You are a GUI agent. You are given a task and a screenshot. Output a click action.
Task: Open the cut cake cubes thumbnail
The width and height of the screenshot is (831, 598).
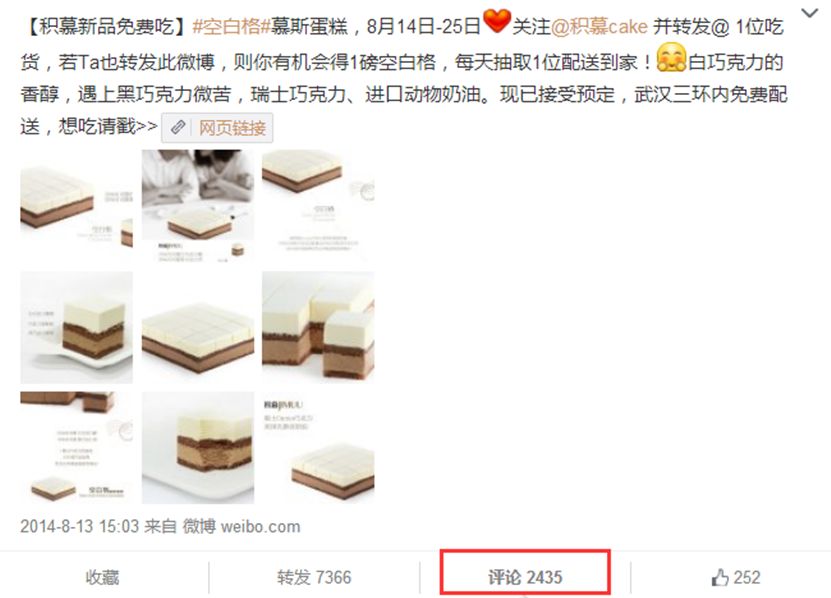pyautogui.click(x=318, y=327)
